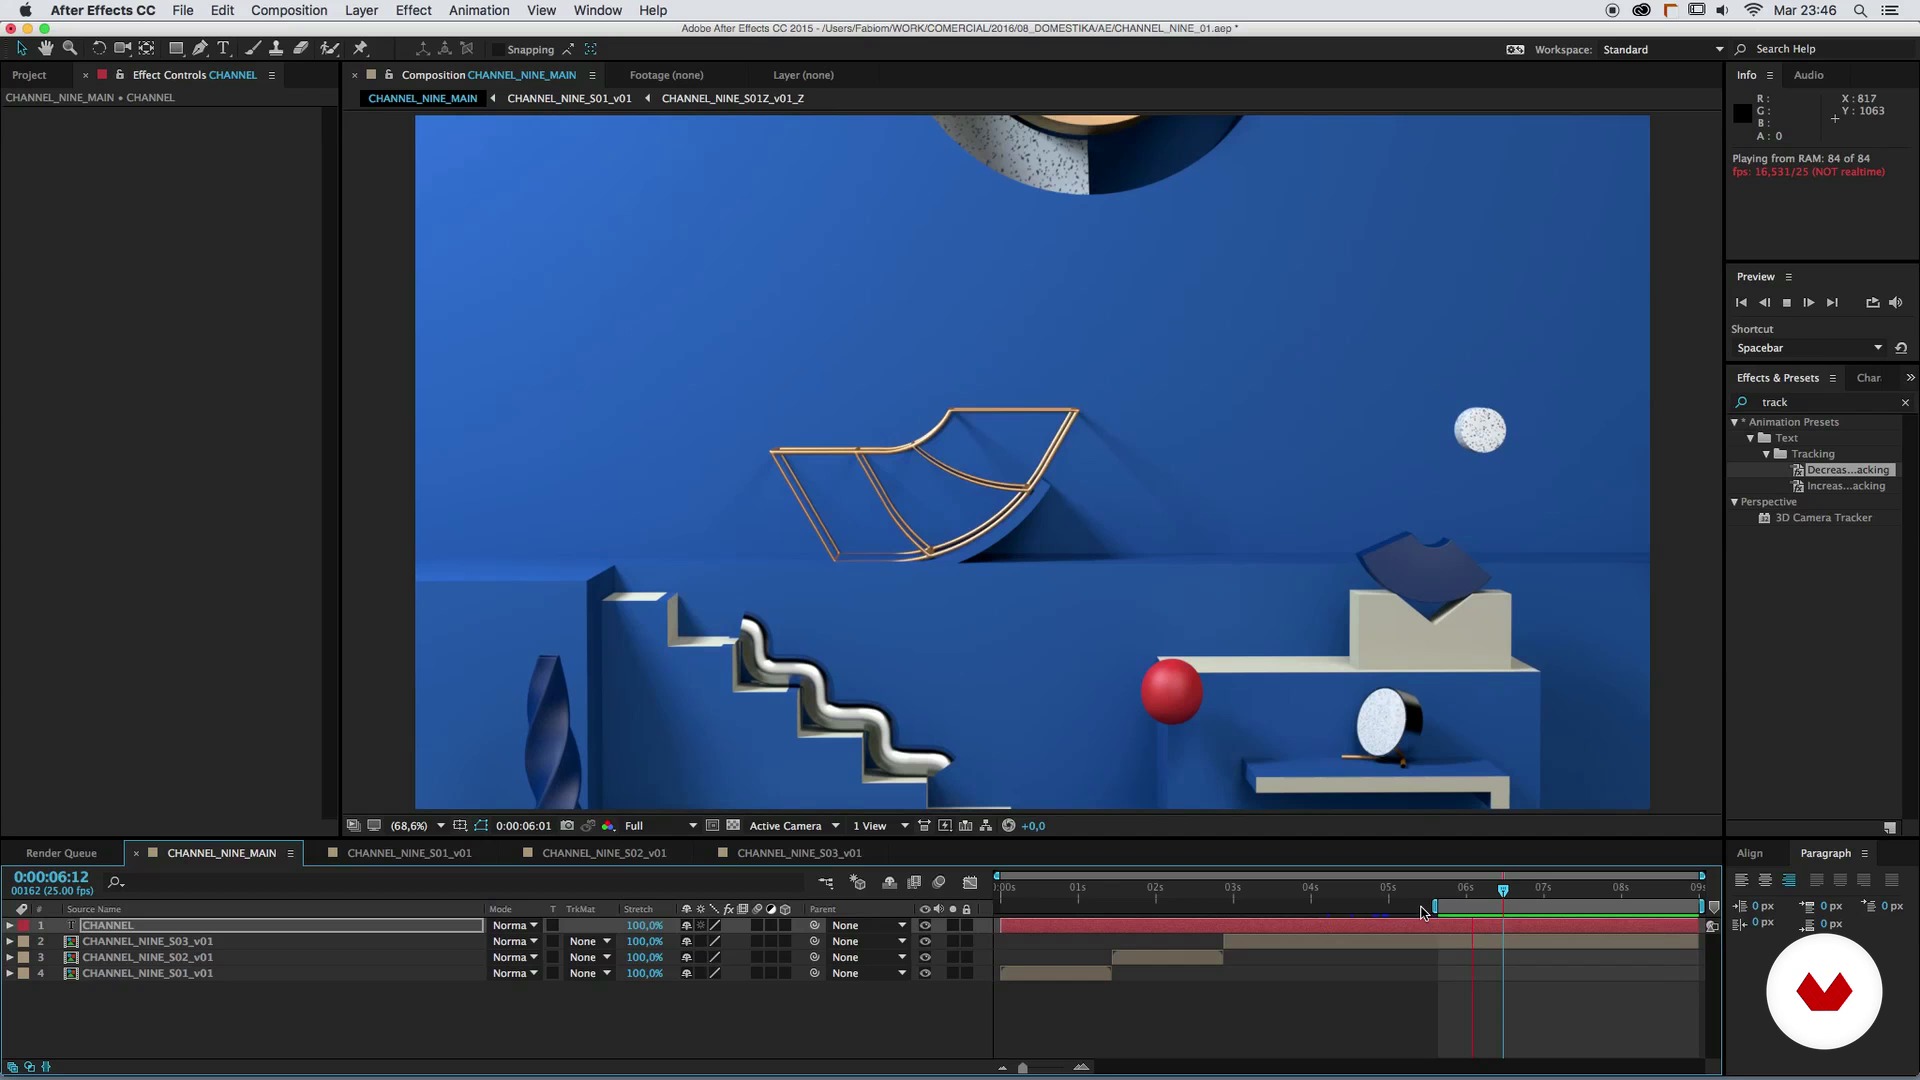Select the Clone Stamp tool
1920x1080 pixels.
pos(275,48)
